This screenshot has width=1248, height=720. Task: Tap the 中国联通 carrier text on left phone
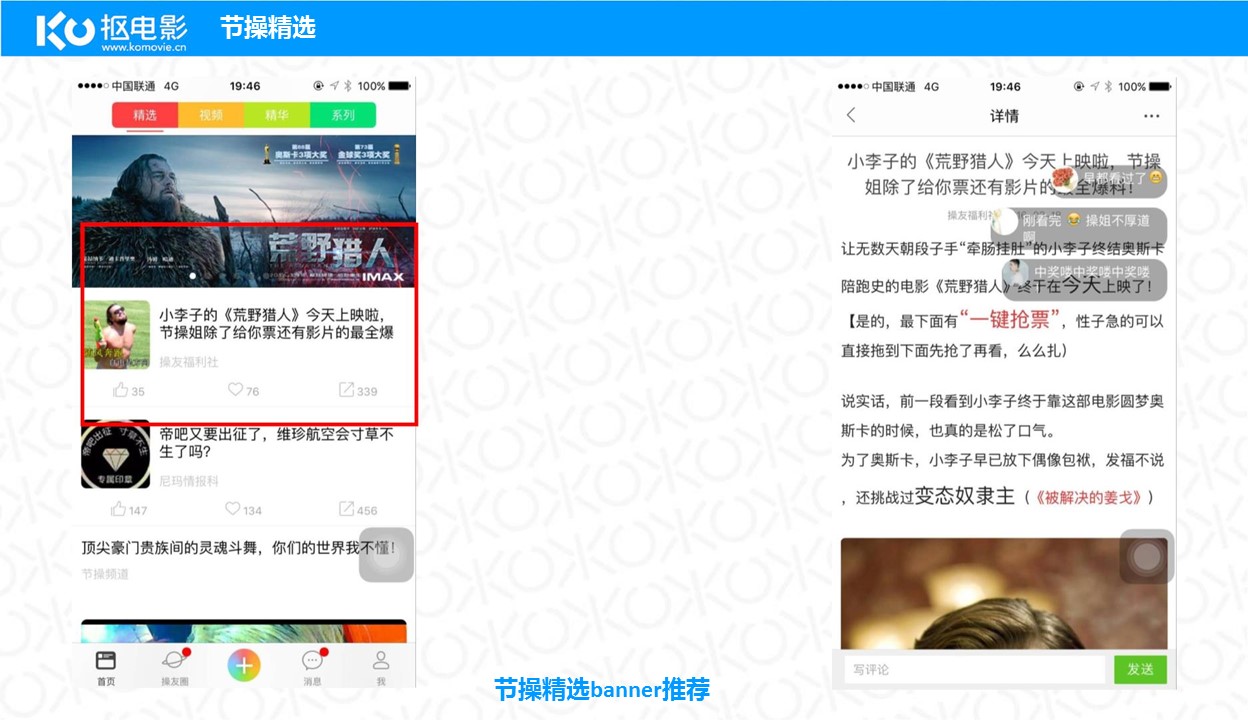[134, 86]
